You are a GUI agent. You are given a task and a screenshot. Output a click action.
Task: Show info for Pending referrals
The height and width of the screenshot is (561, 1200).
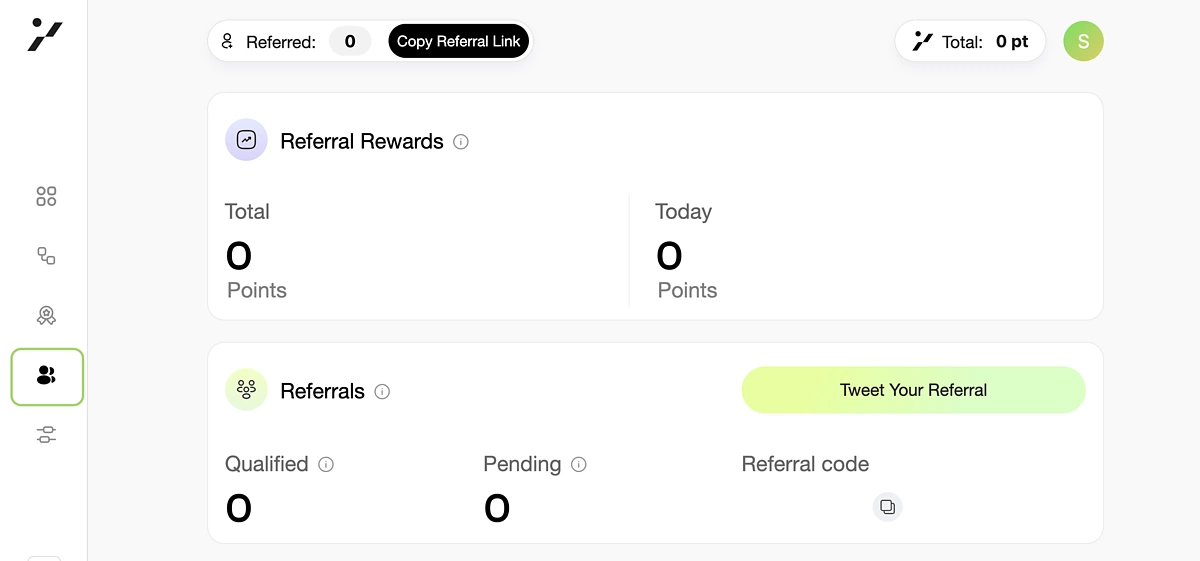[579, 465]
